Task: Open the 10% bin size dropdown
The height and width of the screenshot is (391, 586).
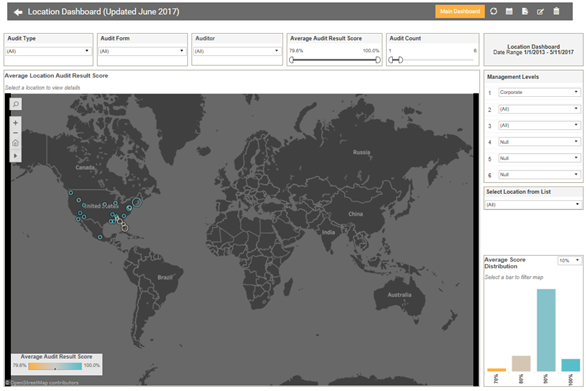Action: coord(569,261)
